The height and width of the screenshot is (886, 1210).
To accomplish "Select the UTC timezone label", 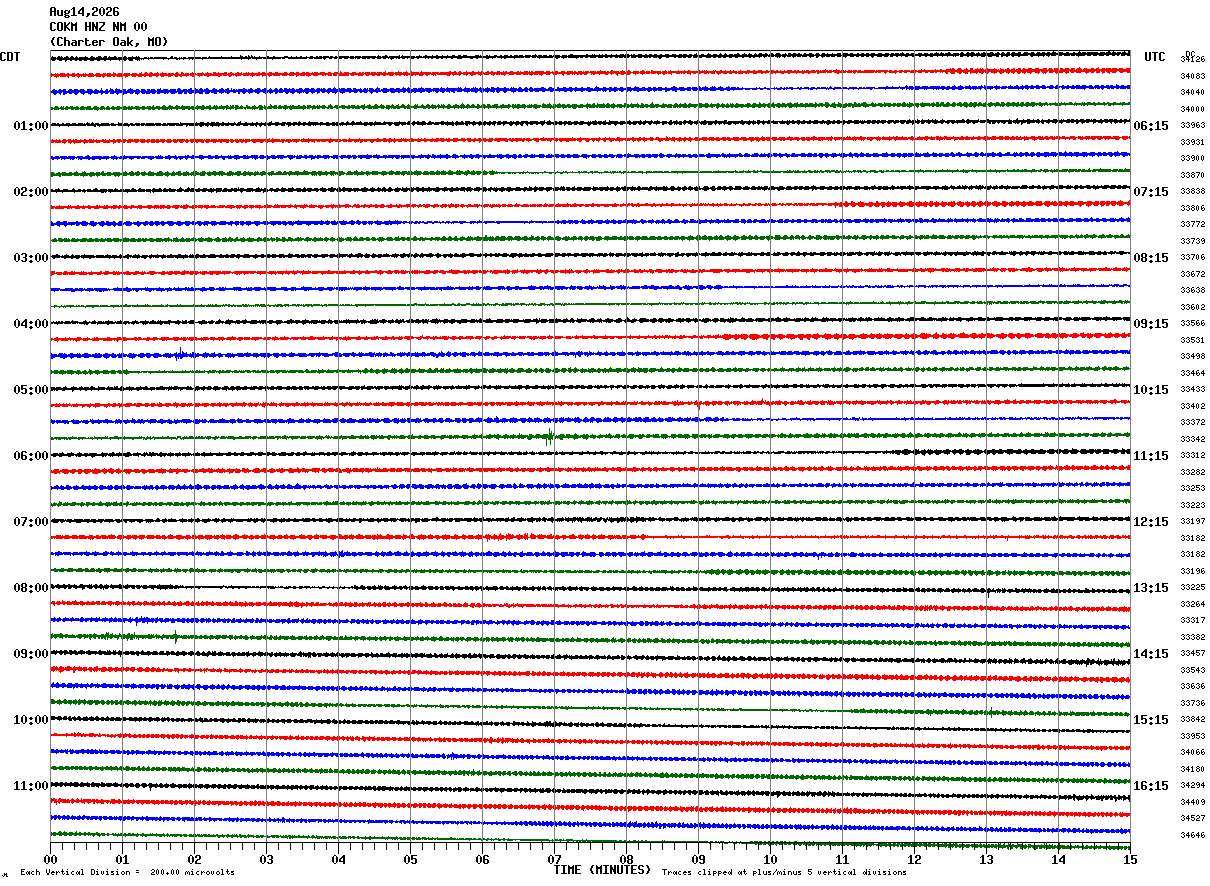I will pos(1155,57).
